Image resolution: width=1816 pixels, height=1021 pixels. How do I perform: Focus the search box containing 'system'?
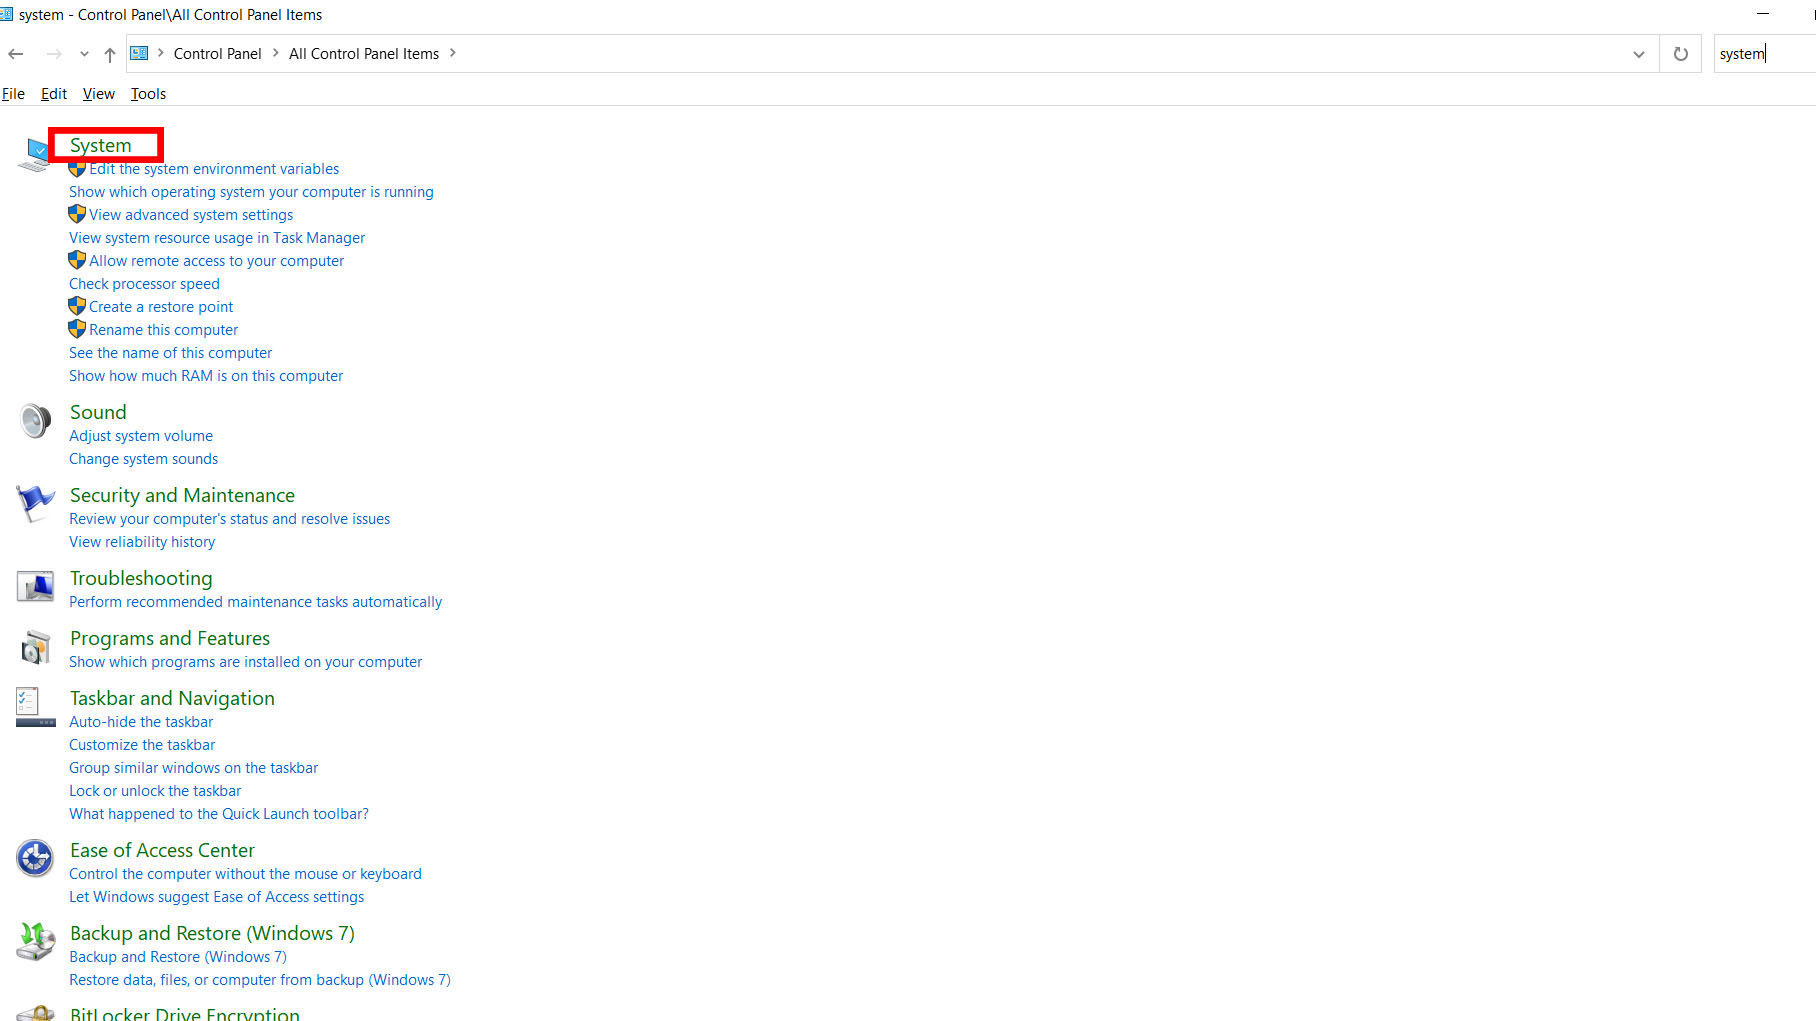1765,54
